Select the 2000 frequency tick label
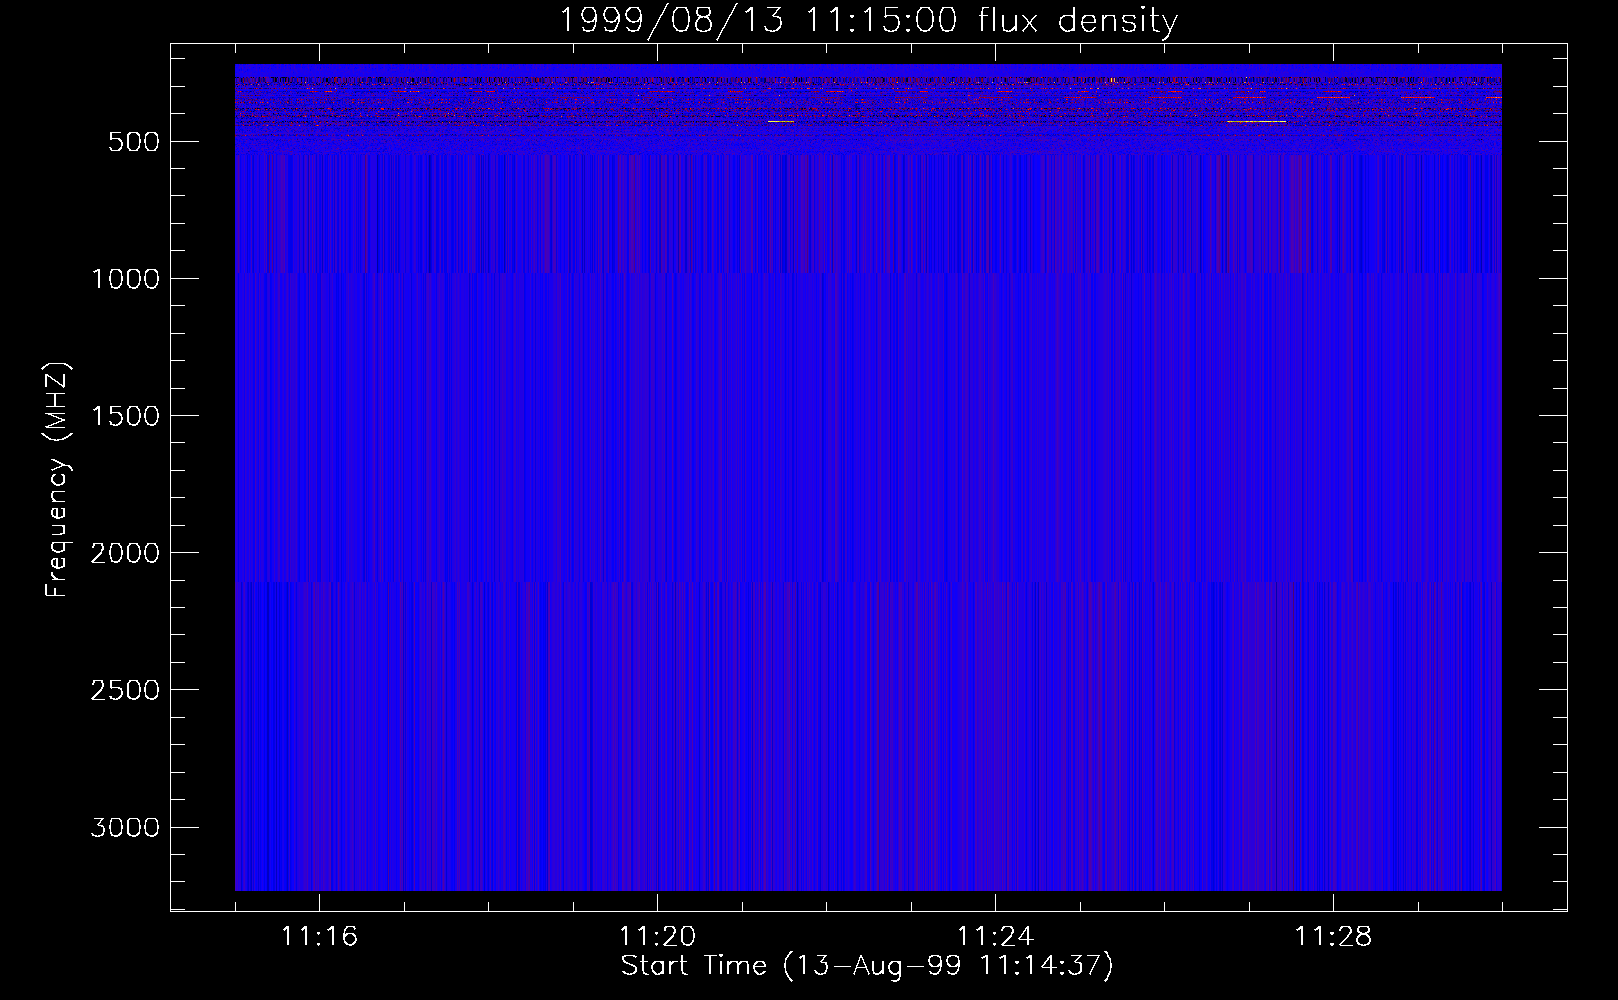The image size is (1618, 1000). coord(125,553)
